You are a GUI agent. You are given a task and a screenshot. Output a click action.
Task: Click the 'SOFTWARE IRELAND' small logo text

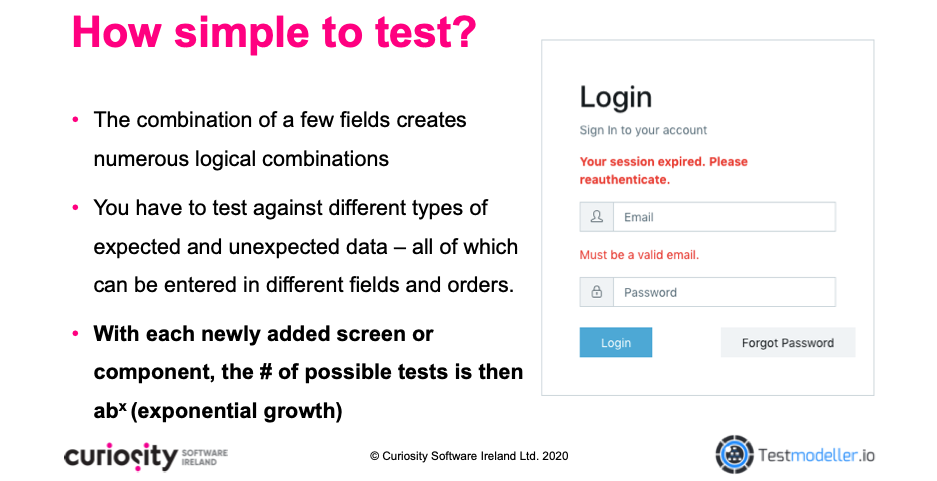204,457
